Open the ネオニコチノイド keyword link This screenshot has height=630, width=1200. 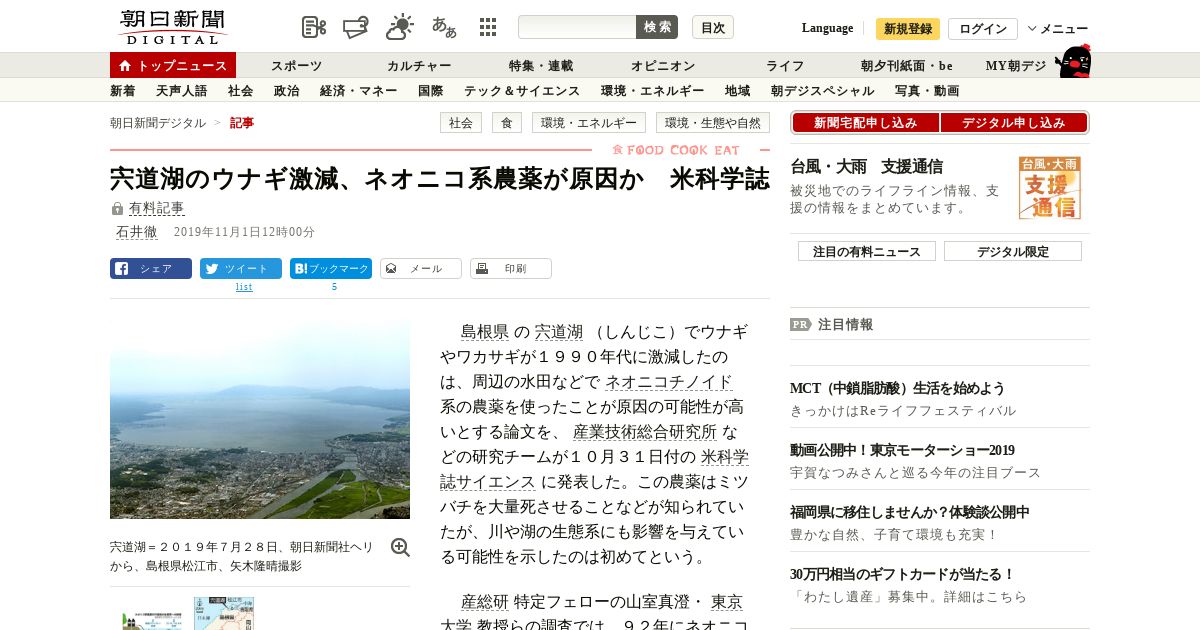[x=669, y=382]
